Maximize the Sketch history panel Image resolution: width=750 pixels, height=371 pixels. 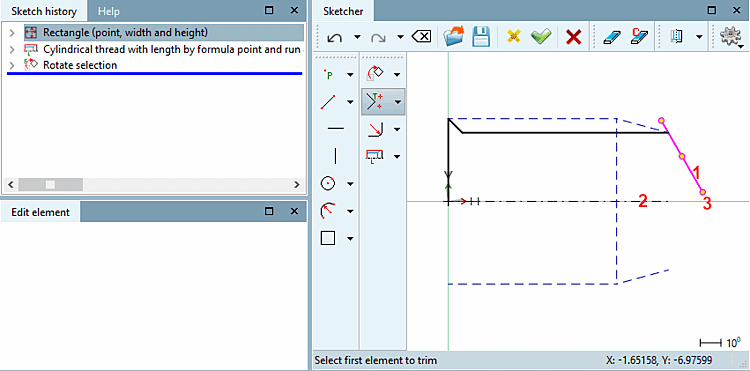pyautogui.click(x=269, y=10)
